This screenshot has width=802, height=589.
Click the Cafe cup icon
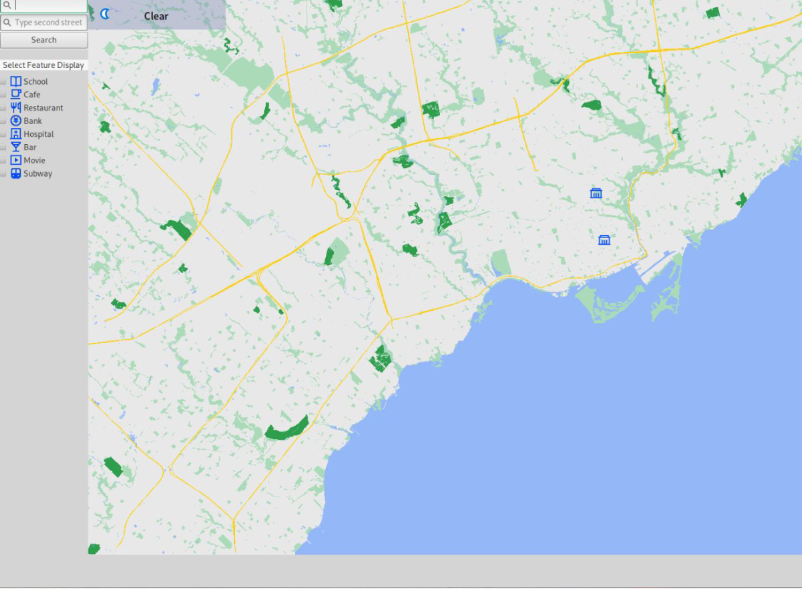coord(16,94)
